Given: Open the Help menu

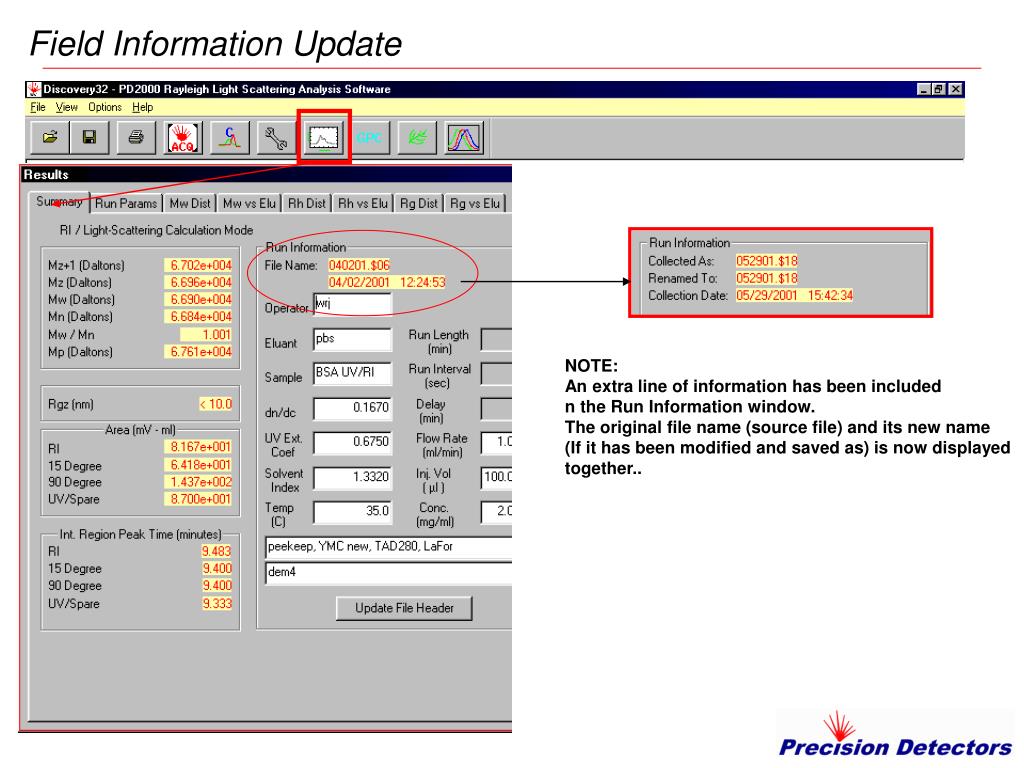Looking at the screenshot, I should click(x=142, y=107).
